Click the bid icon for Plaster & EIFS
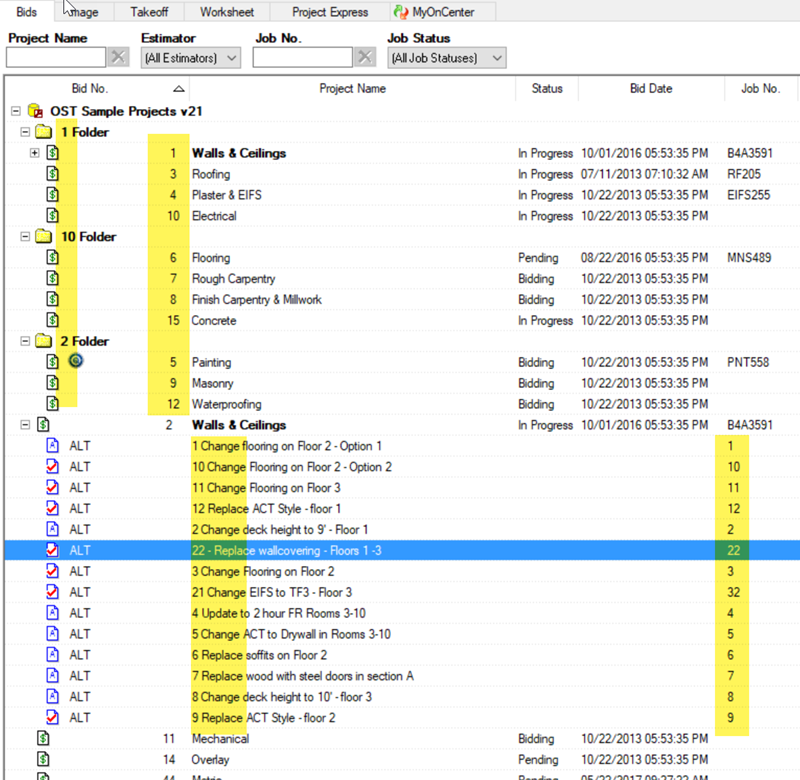 [x=53, y=194]
